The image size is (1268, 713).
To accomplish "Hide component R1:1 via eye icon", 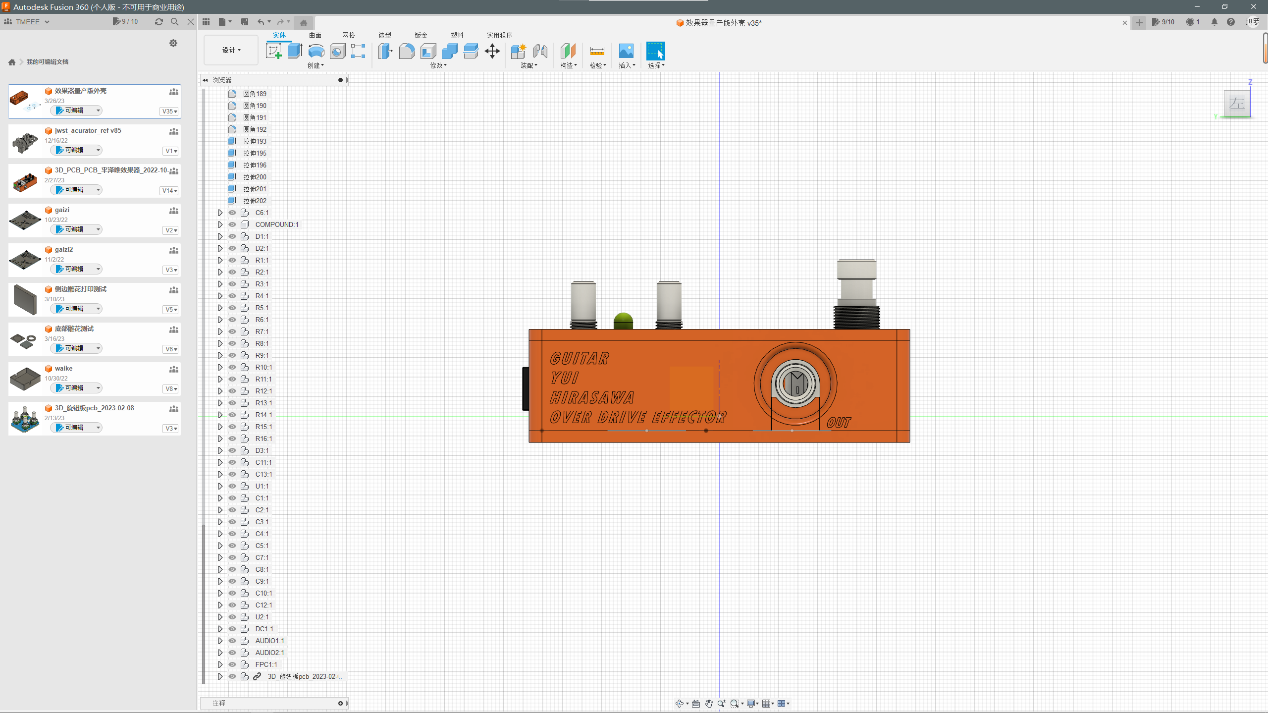I will (232, 260).
